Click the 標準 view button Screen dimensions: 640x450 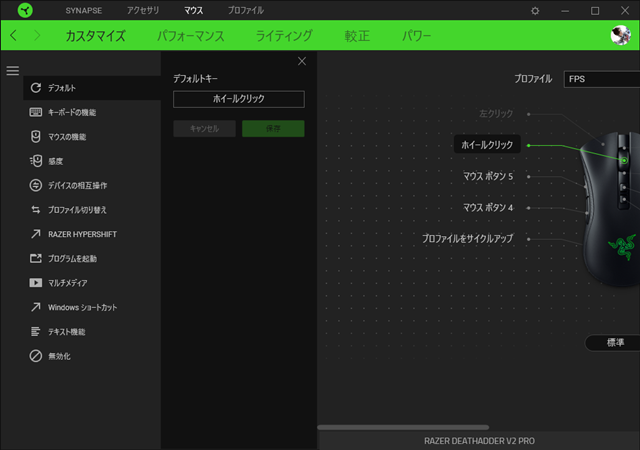[613, 343]
